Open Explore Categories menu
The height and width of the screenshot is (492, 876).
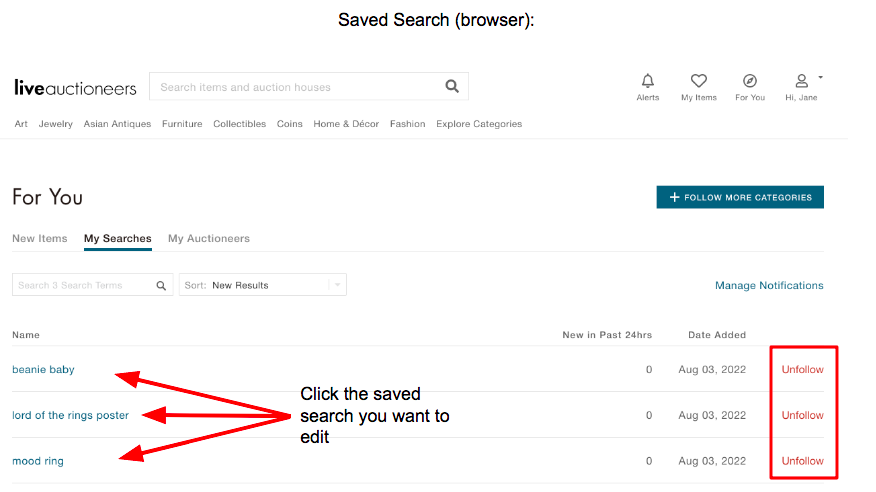coord(479,124)
